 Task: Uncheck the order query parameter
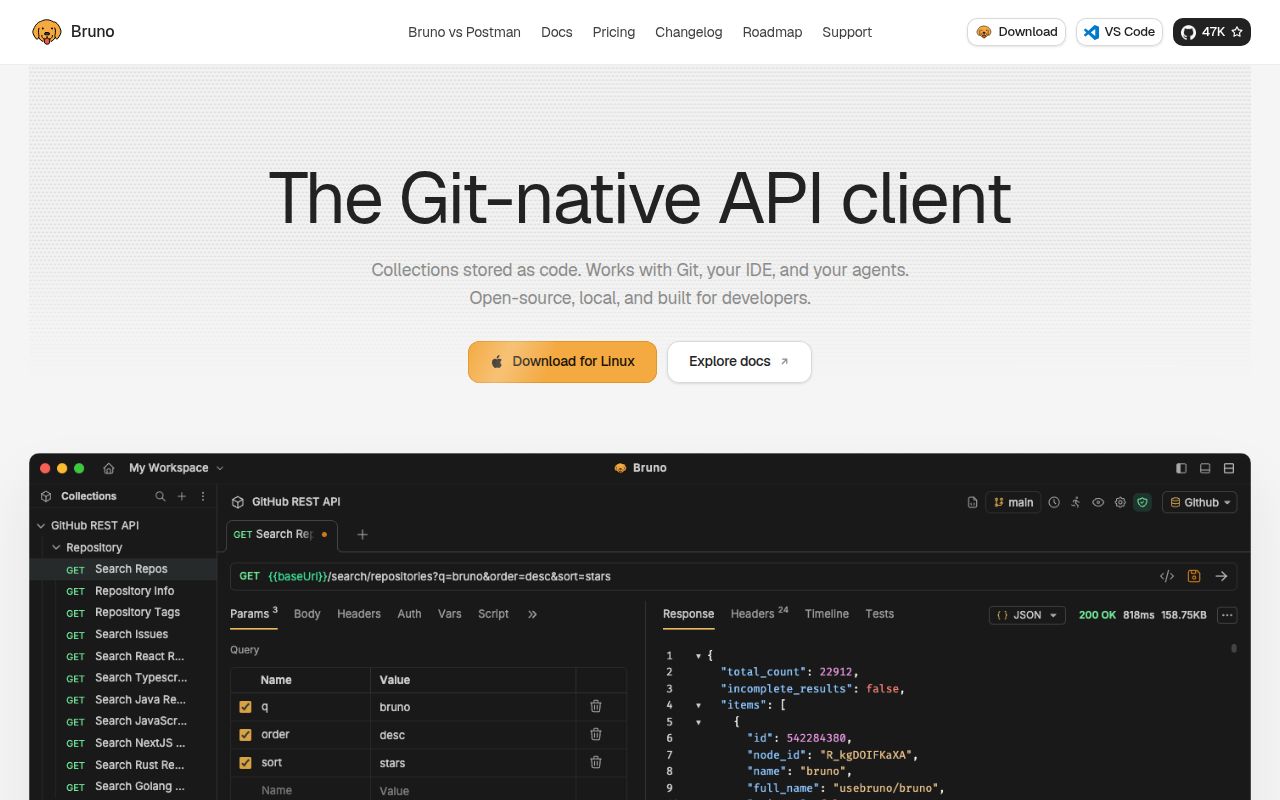[245, 734]
